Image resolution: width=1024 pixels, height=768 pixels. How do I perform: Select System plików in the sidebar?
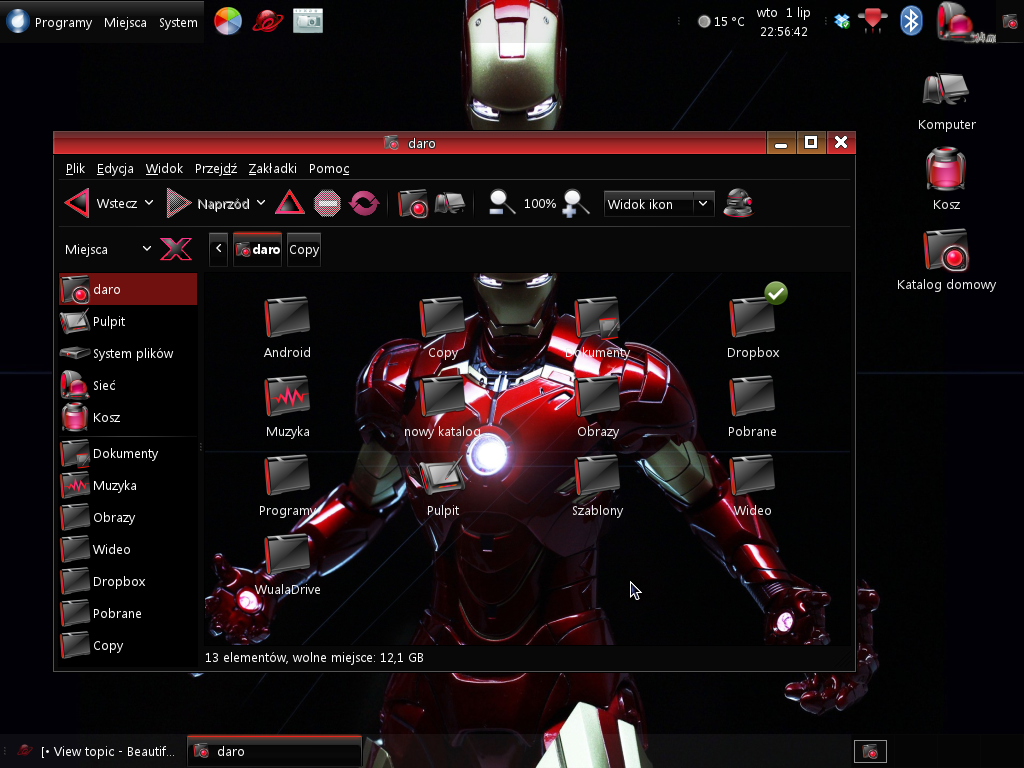tap(128, 353)
